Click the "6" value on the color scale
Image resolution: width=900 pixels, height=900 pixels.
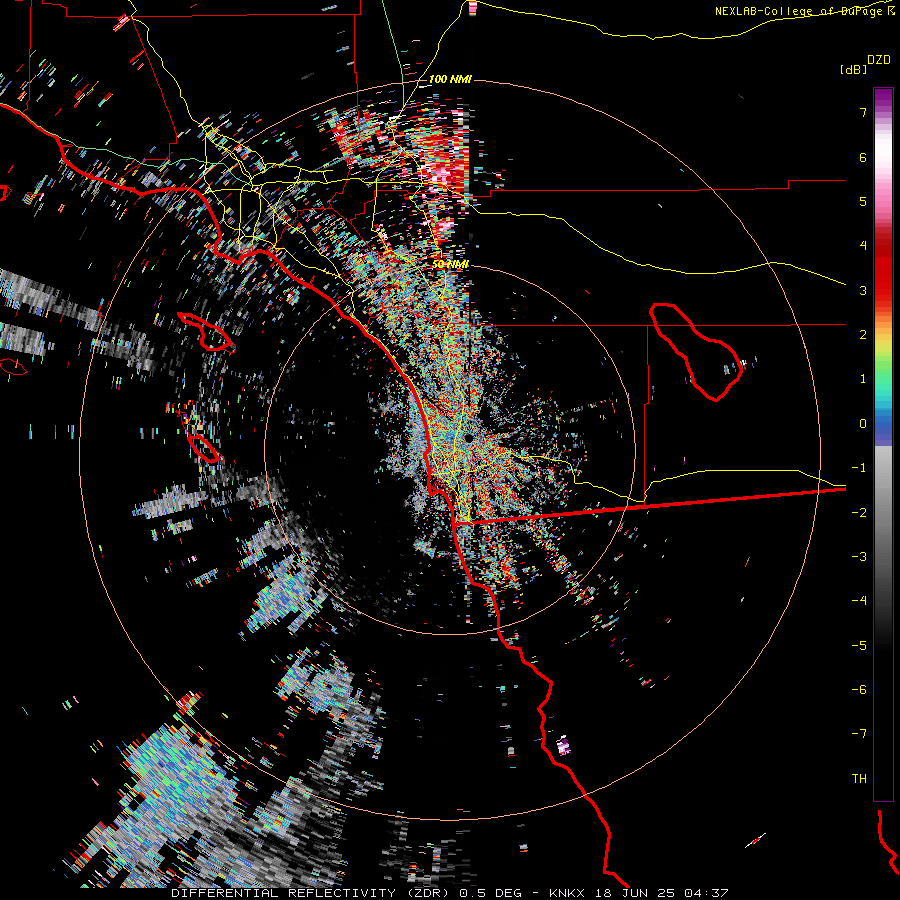coord(863,157)
